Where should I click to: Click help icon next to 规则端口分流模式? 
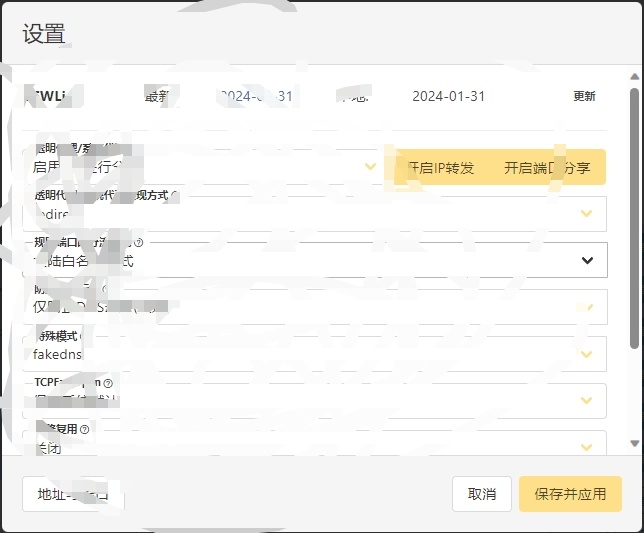(x=139, y=242)
